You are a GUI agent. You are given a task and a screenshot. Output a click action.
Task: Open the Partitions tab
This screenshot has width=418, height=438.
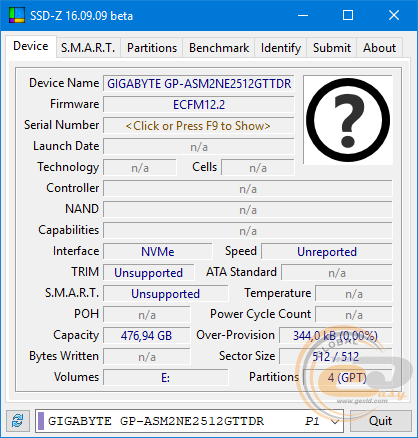pyautogui.click(x=152, y=48)
